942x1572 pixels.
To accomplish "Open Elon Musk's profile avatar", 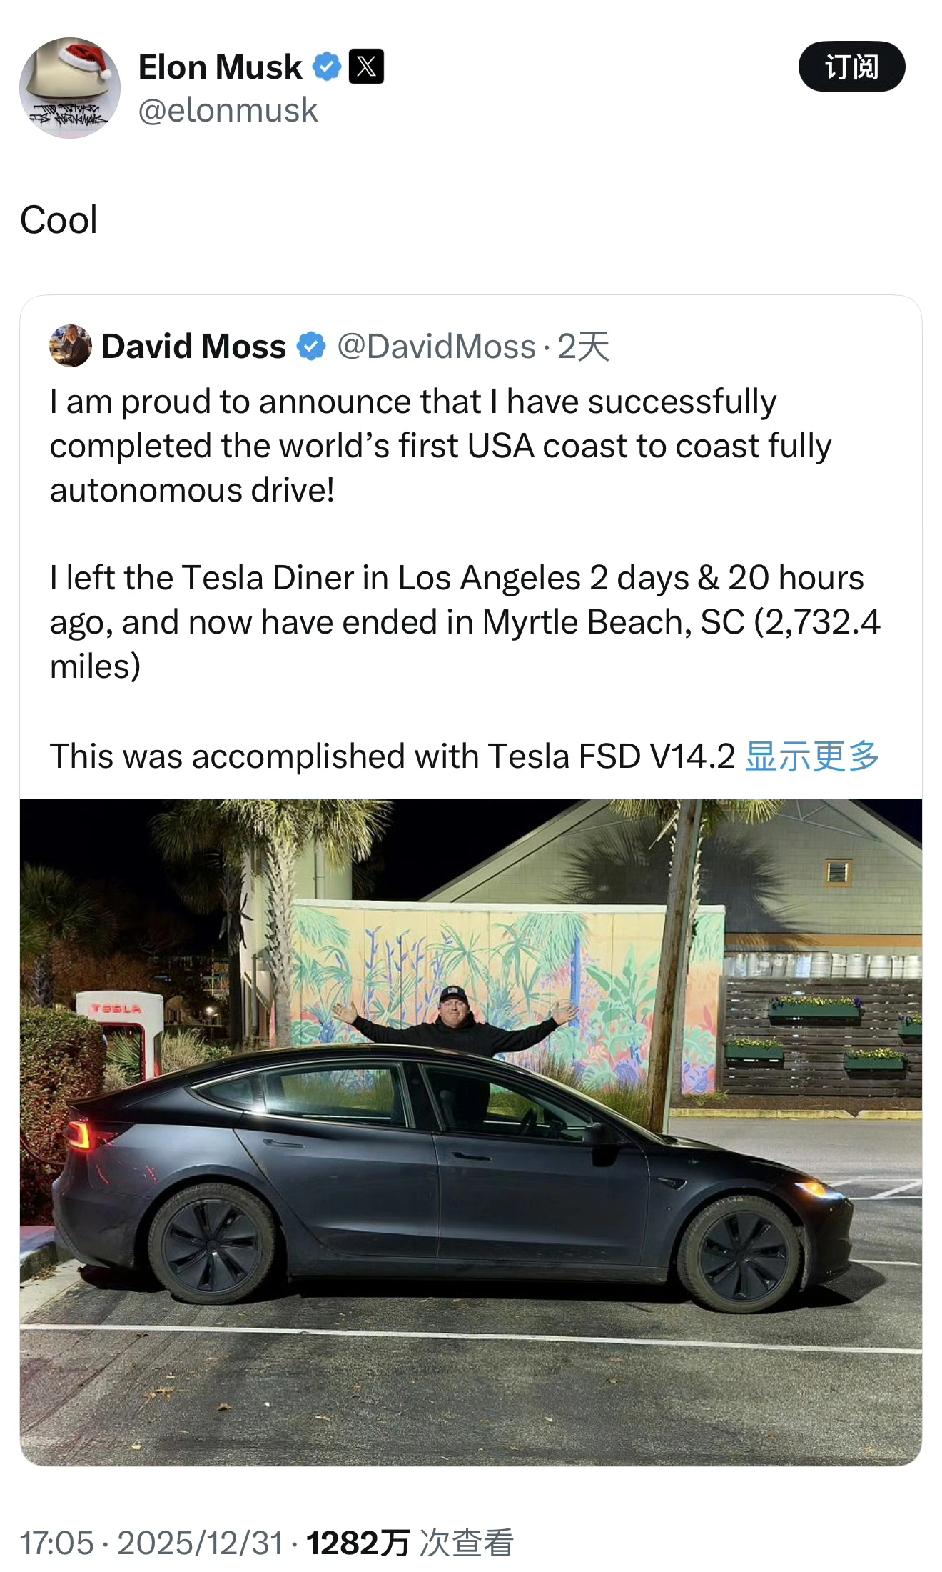I will (70, 88).
